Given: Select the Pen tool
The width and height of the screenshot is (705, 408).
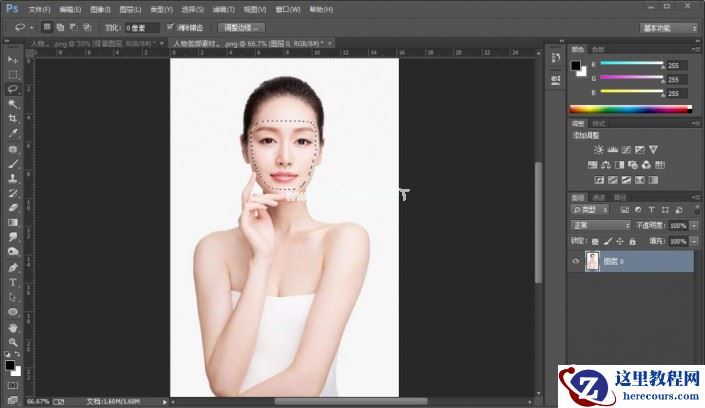Looking at the screenshot, I should tap(13, 268).
